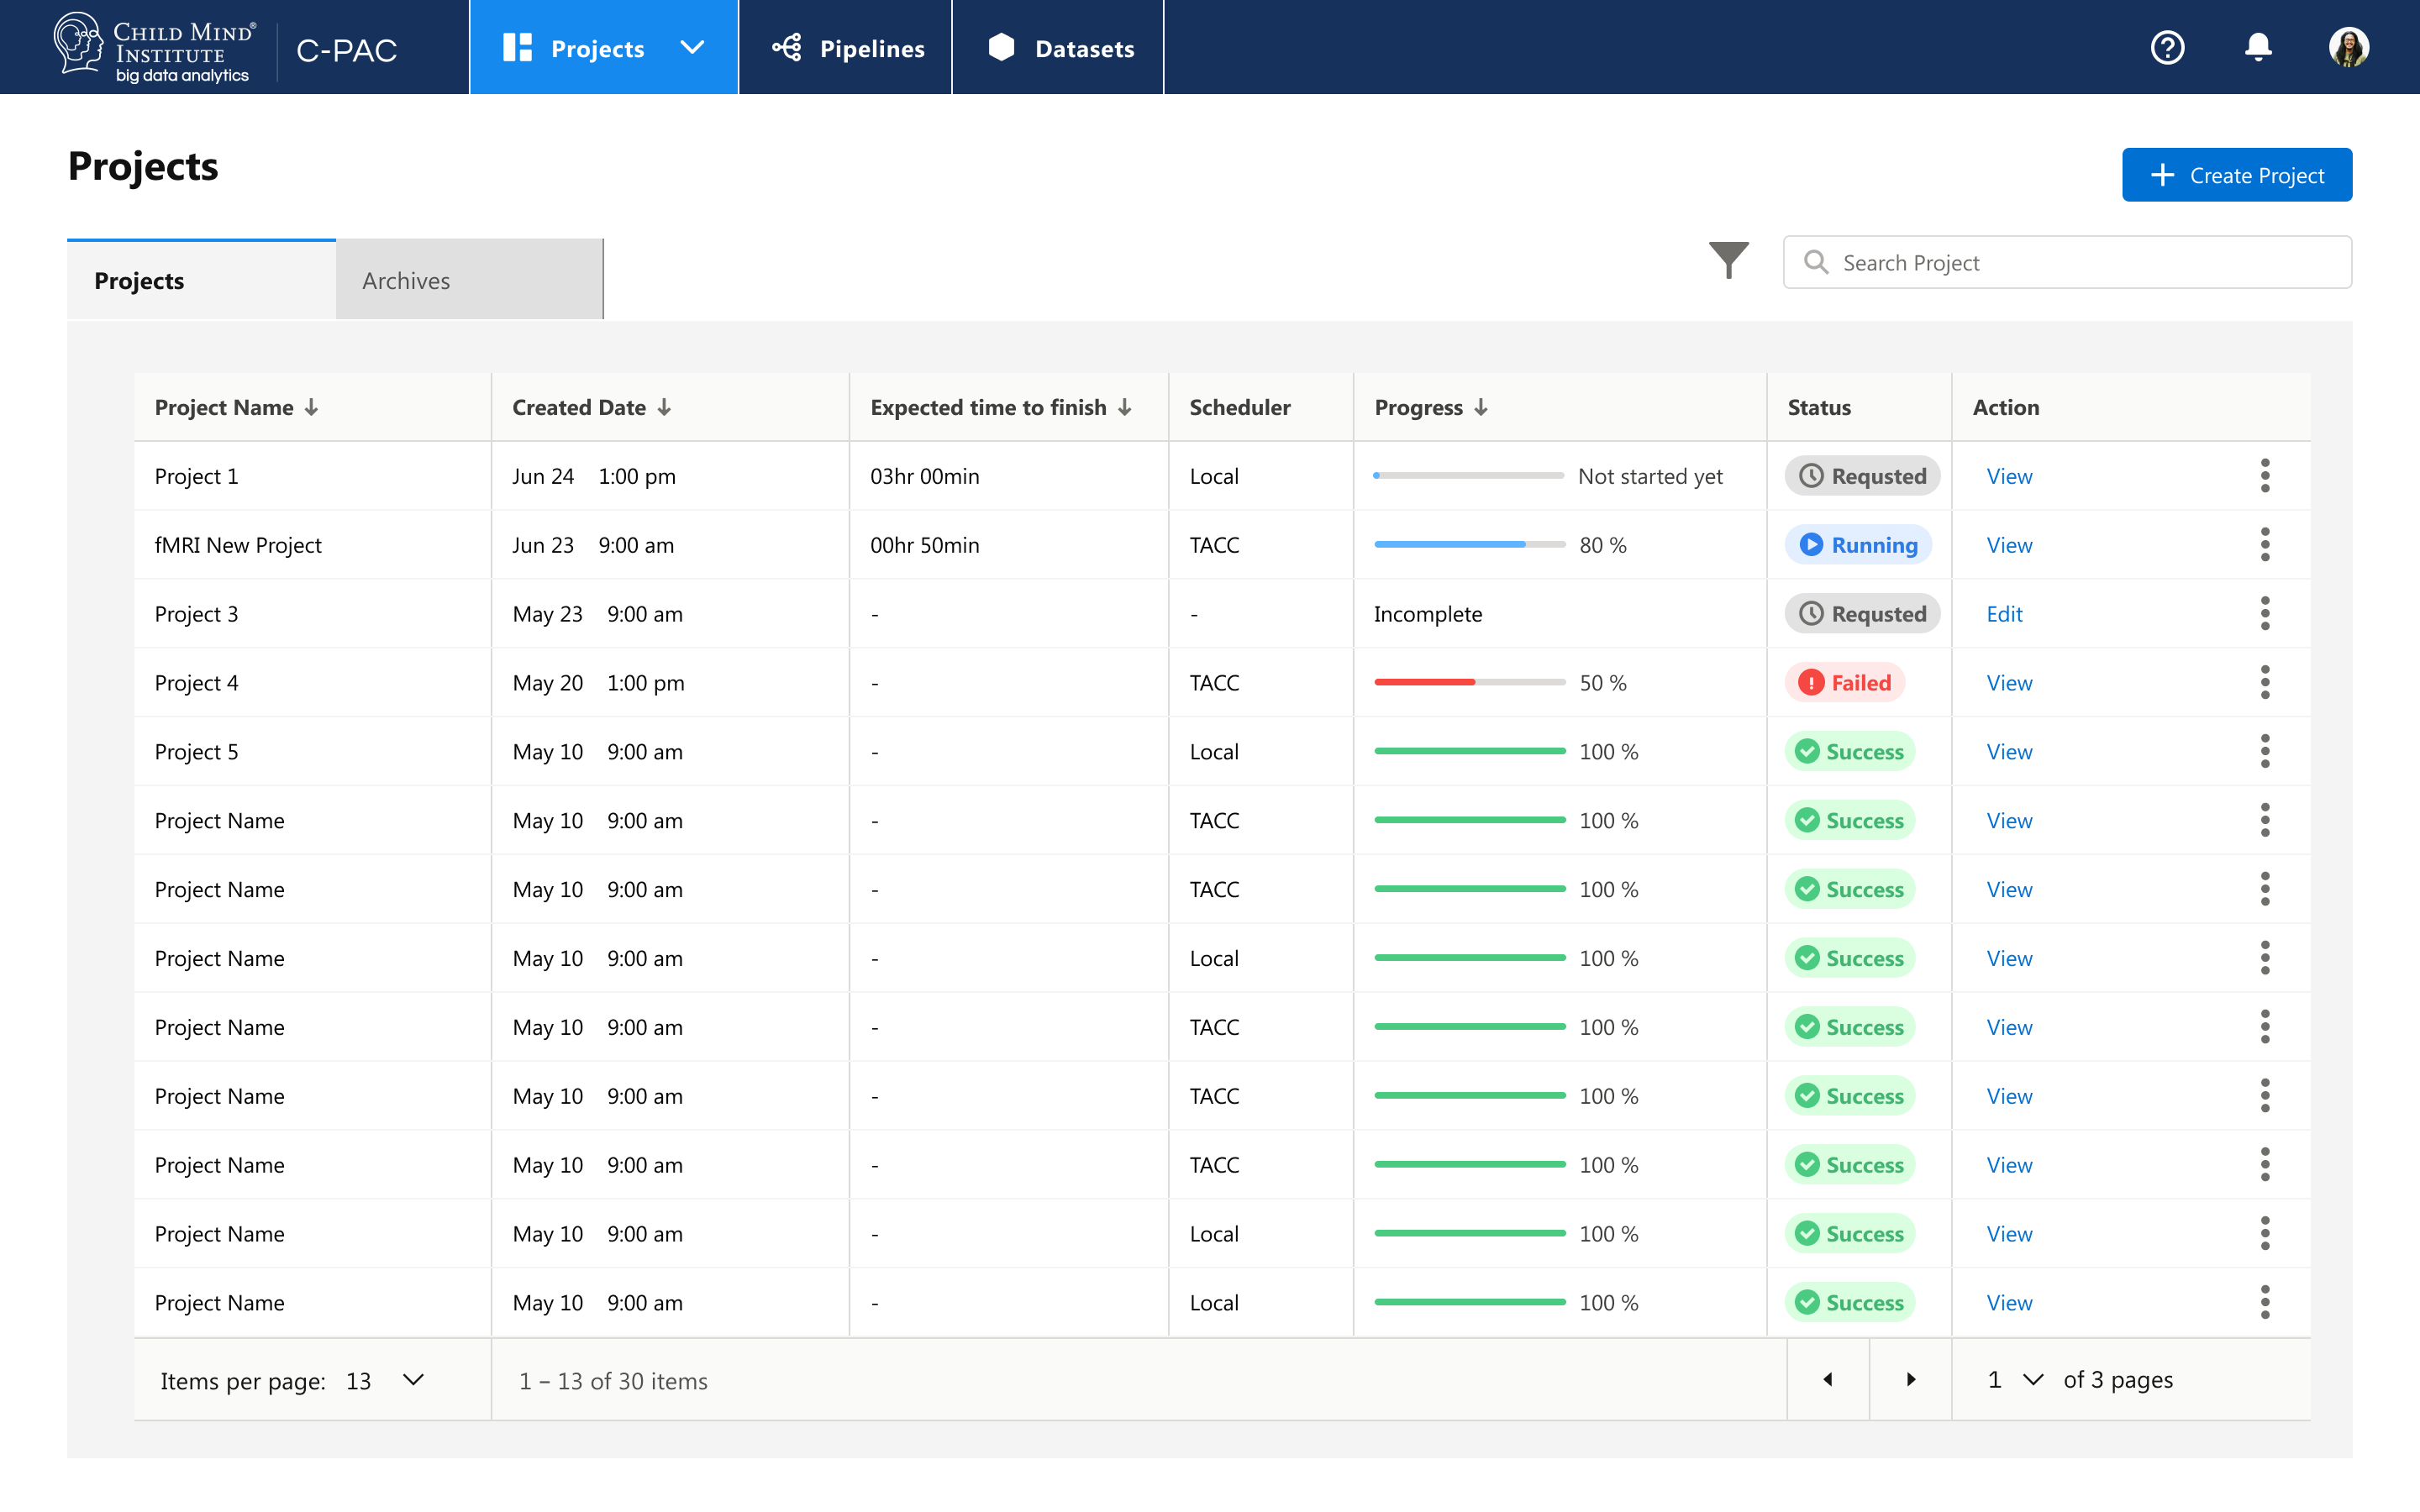Open page number selector dropdown
The image size is (2420, 1512).
tap(2032, 1380)
